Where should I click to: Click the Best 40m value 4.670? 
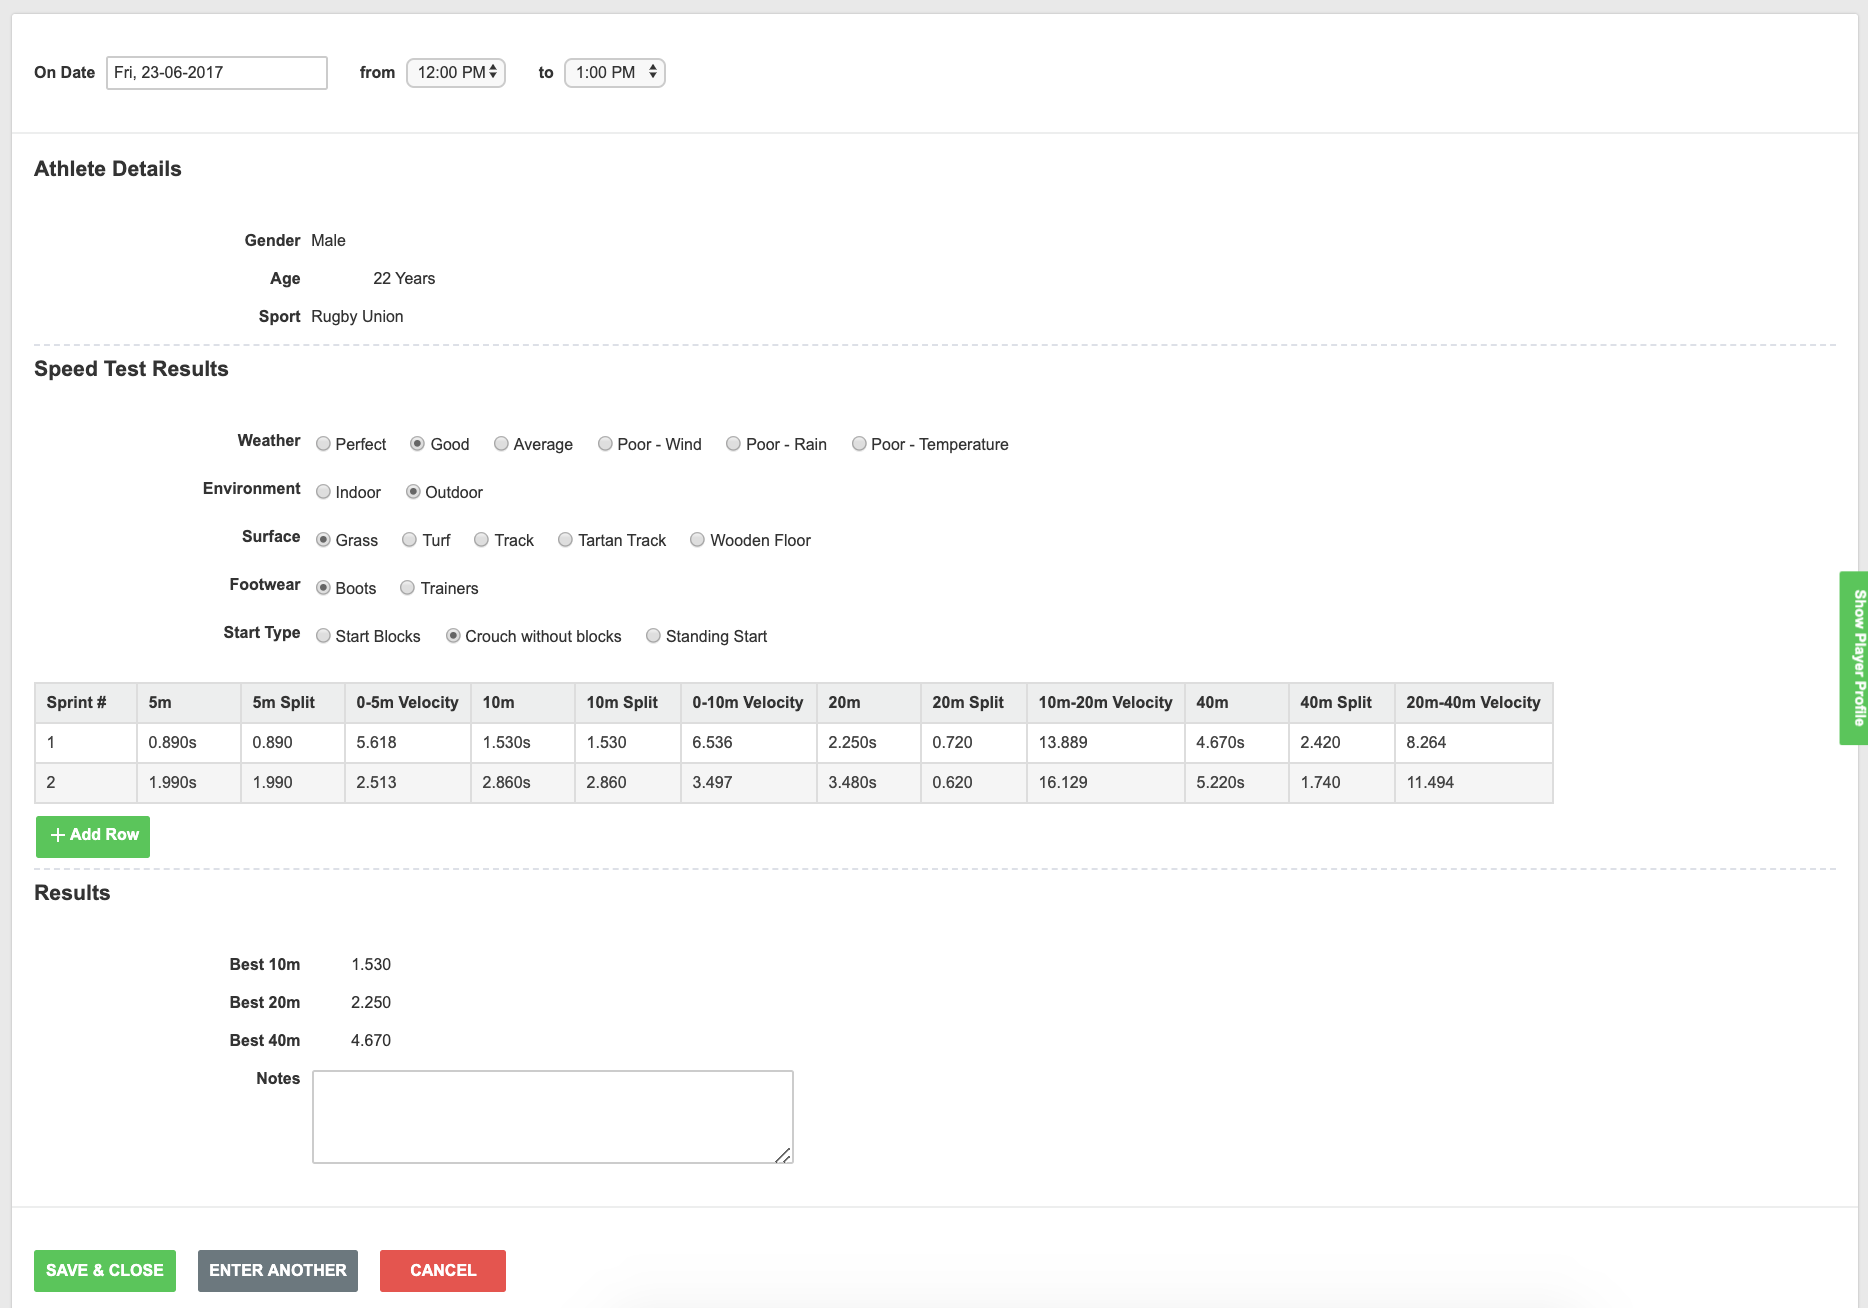pos(371,1041)
